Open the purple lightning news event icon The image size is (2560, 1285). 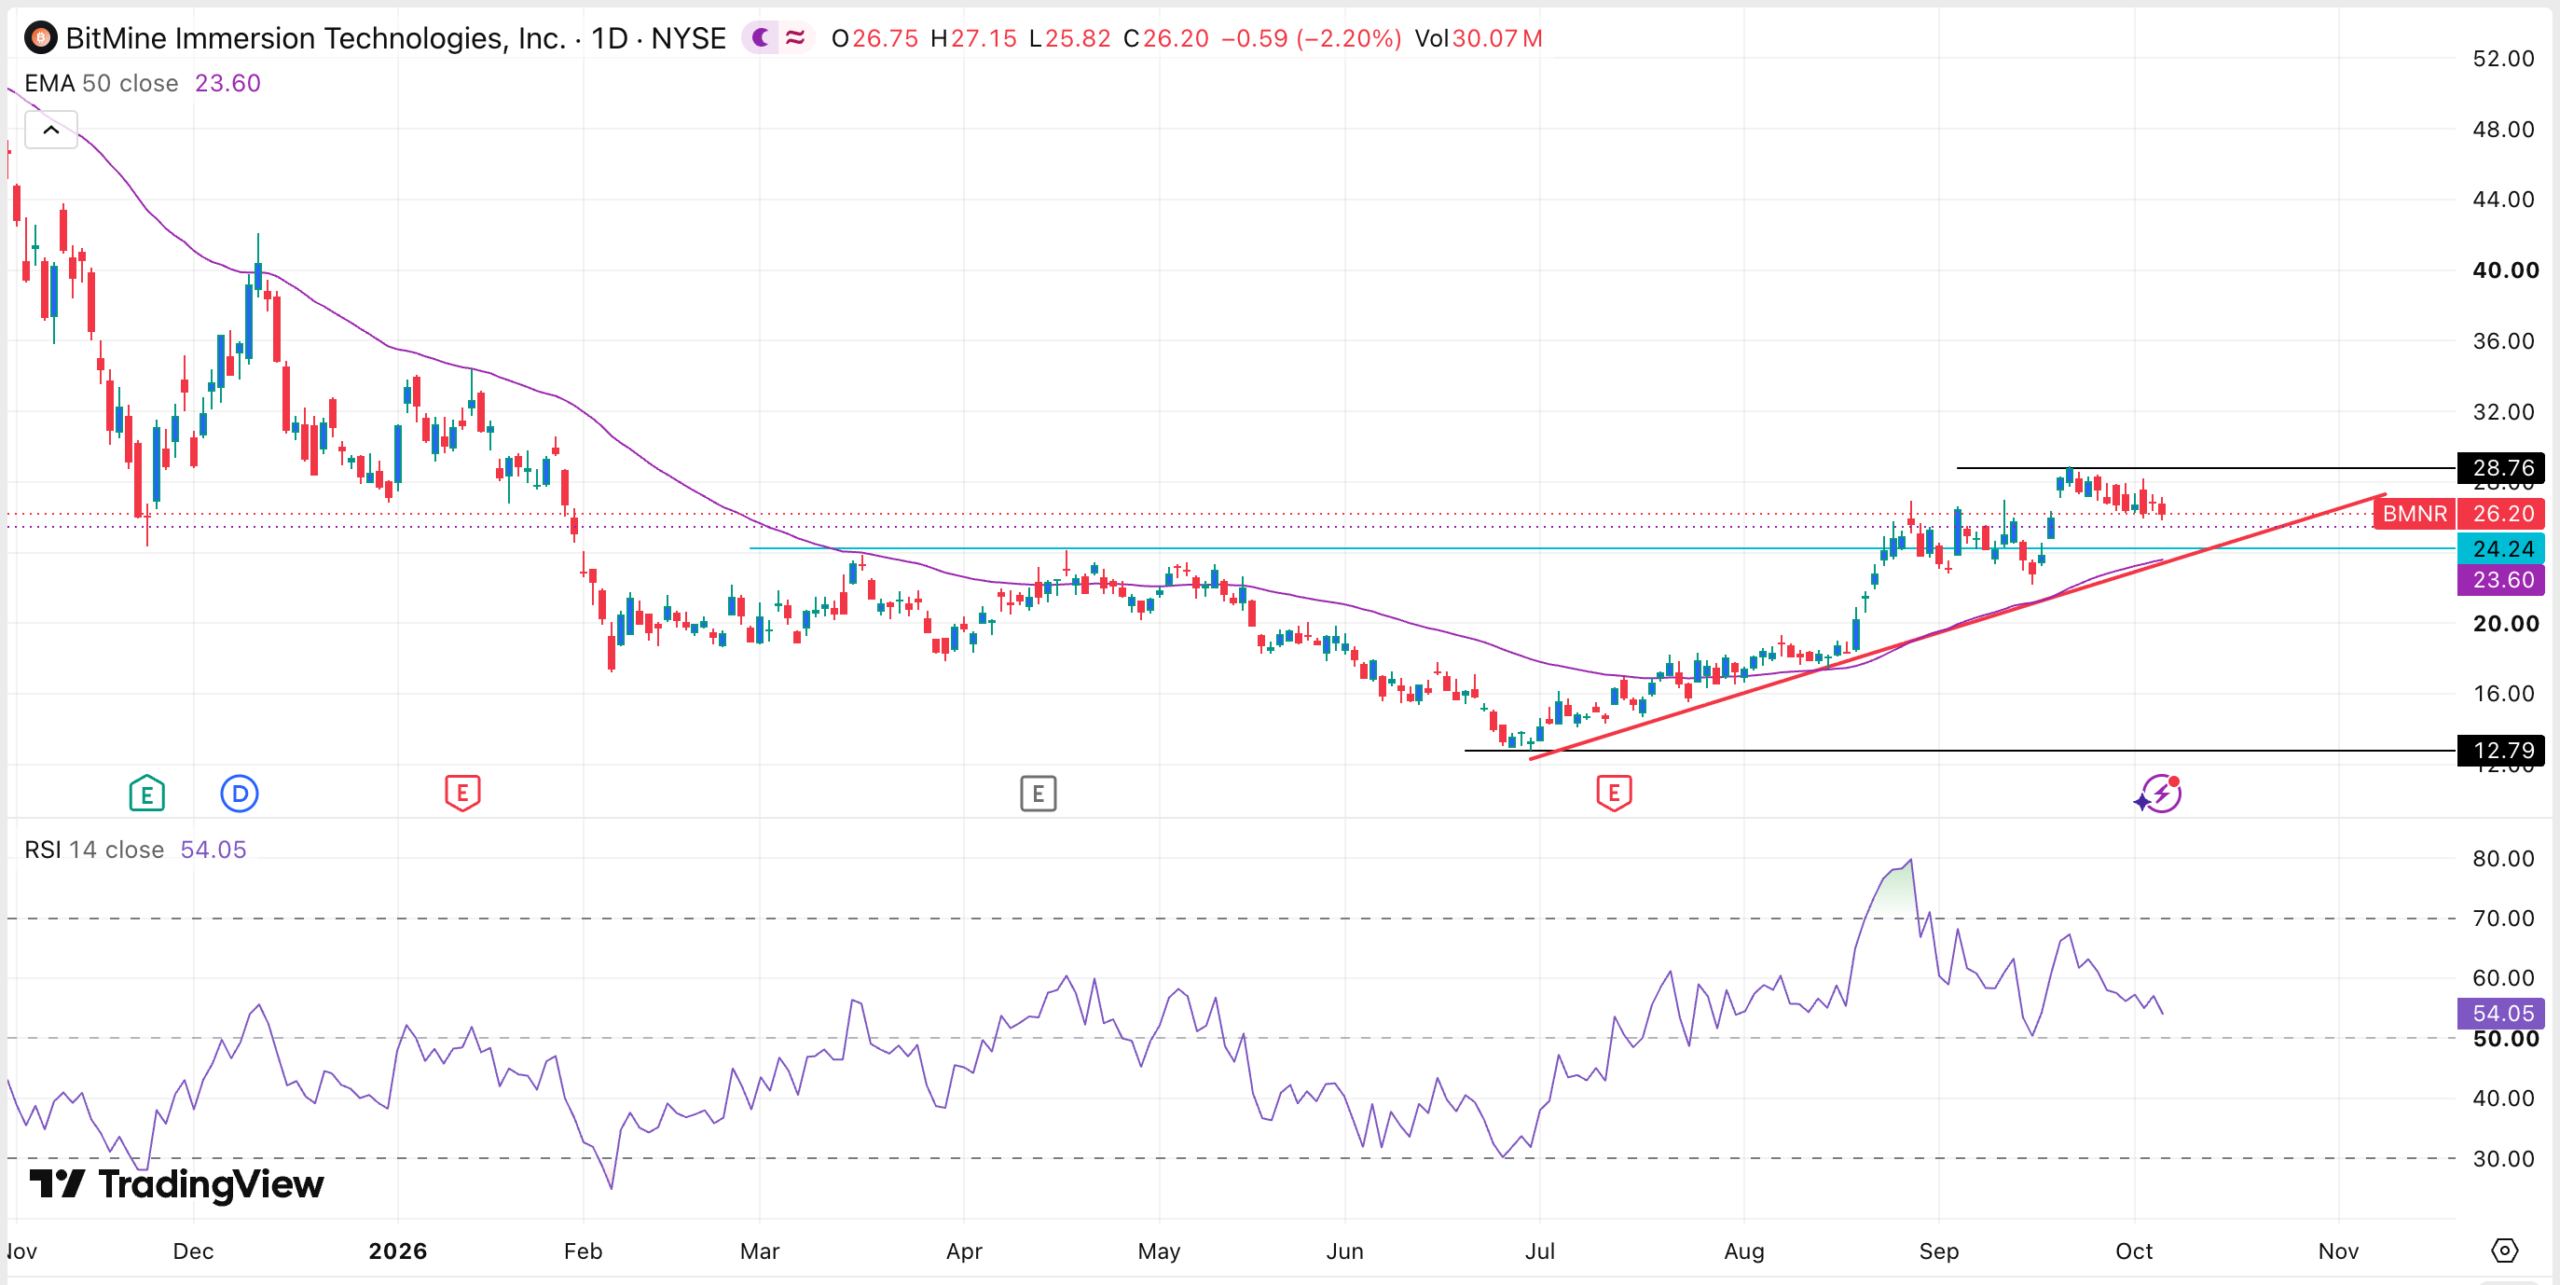click(x=2159, y=794)
